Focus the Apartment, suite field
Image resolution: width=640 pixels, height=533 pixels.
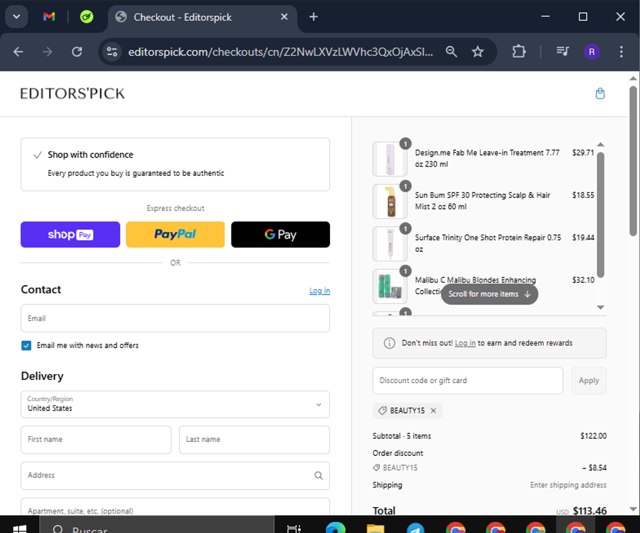(x=175, y=506)
